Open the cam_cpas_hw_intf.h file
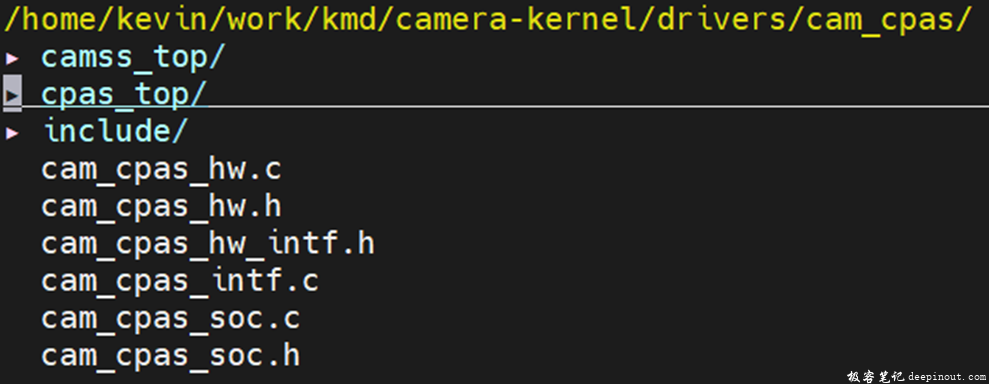989x384 pixels. (x=208, y=243)
